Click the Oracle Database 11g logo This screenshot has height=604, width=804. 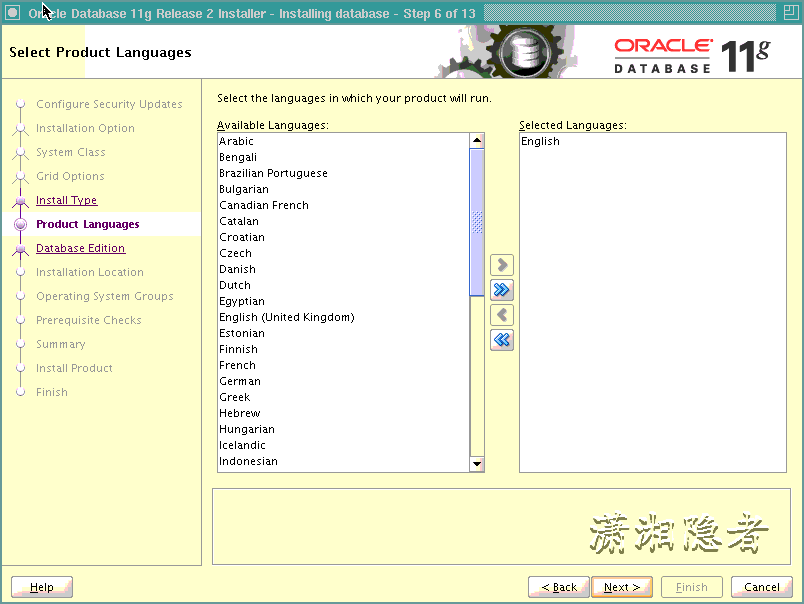[692, 50]
